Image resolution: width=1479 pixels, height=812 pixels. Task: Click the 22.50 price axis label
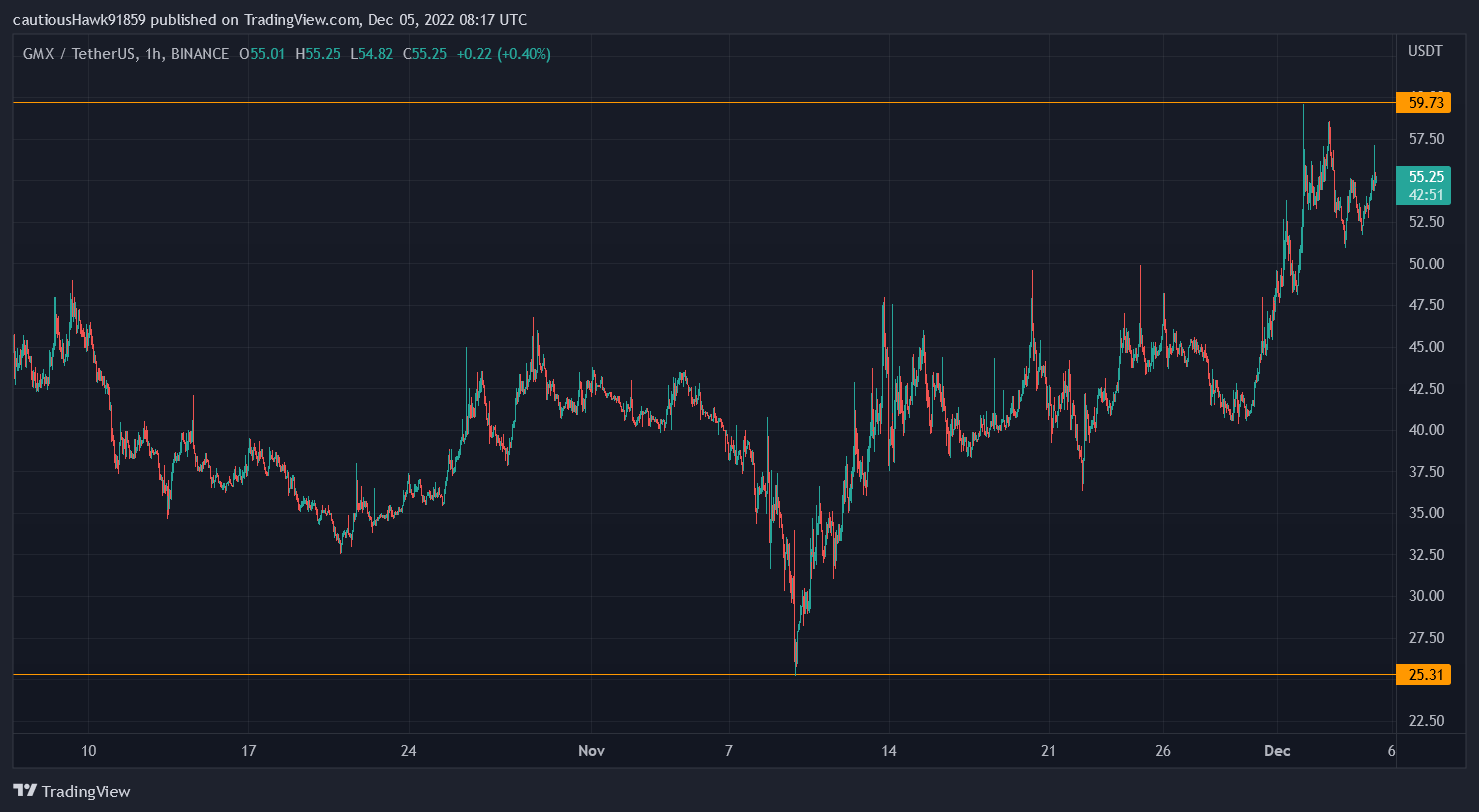click(1425, 720)
